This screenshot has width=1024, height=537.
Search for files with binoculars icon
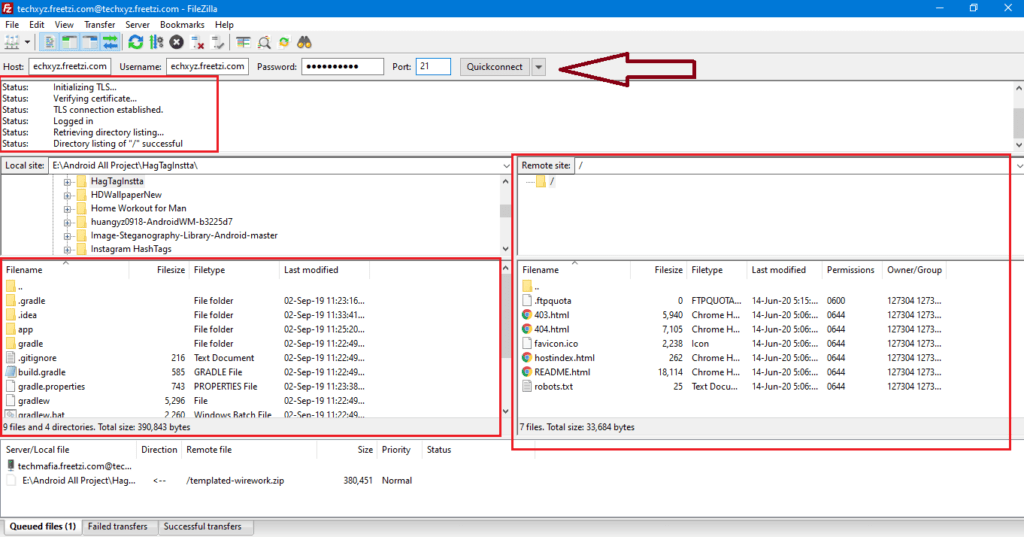[x=304, y=42]
